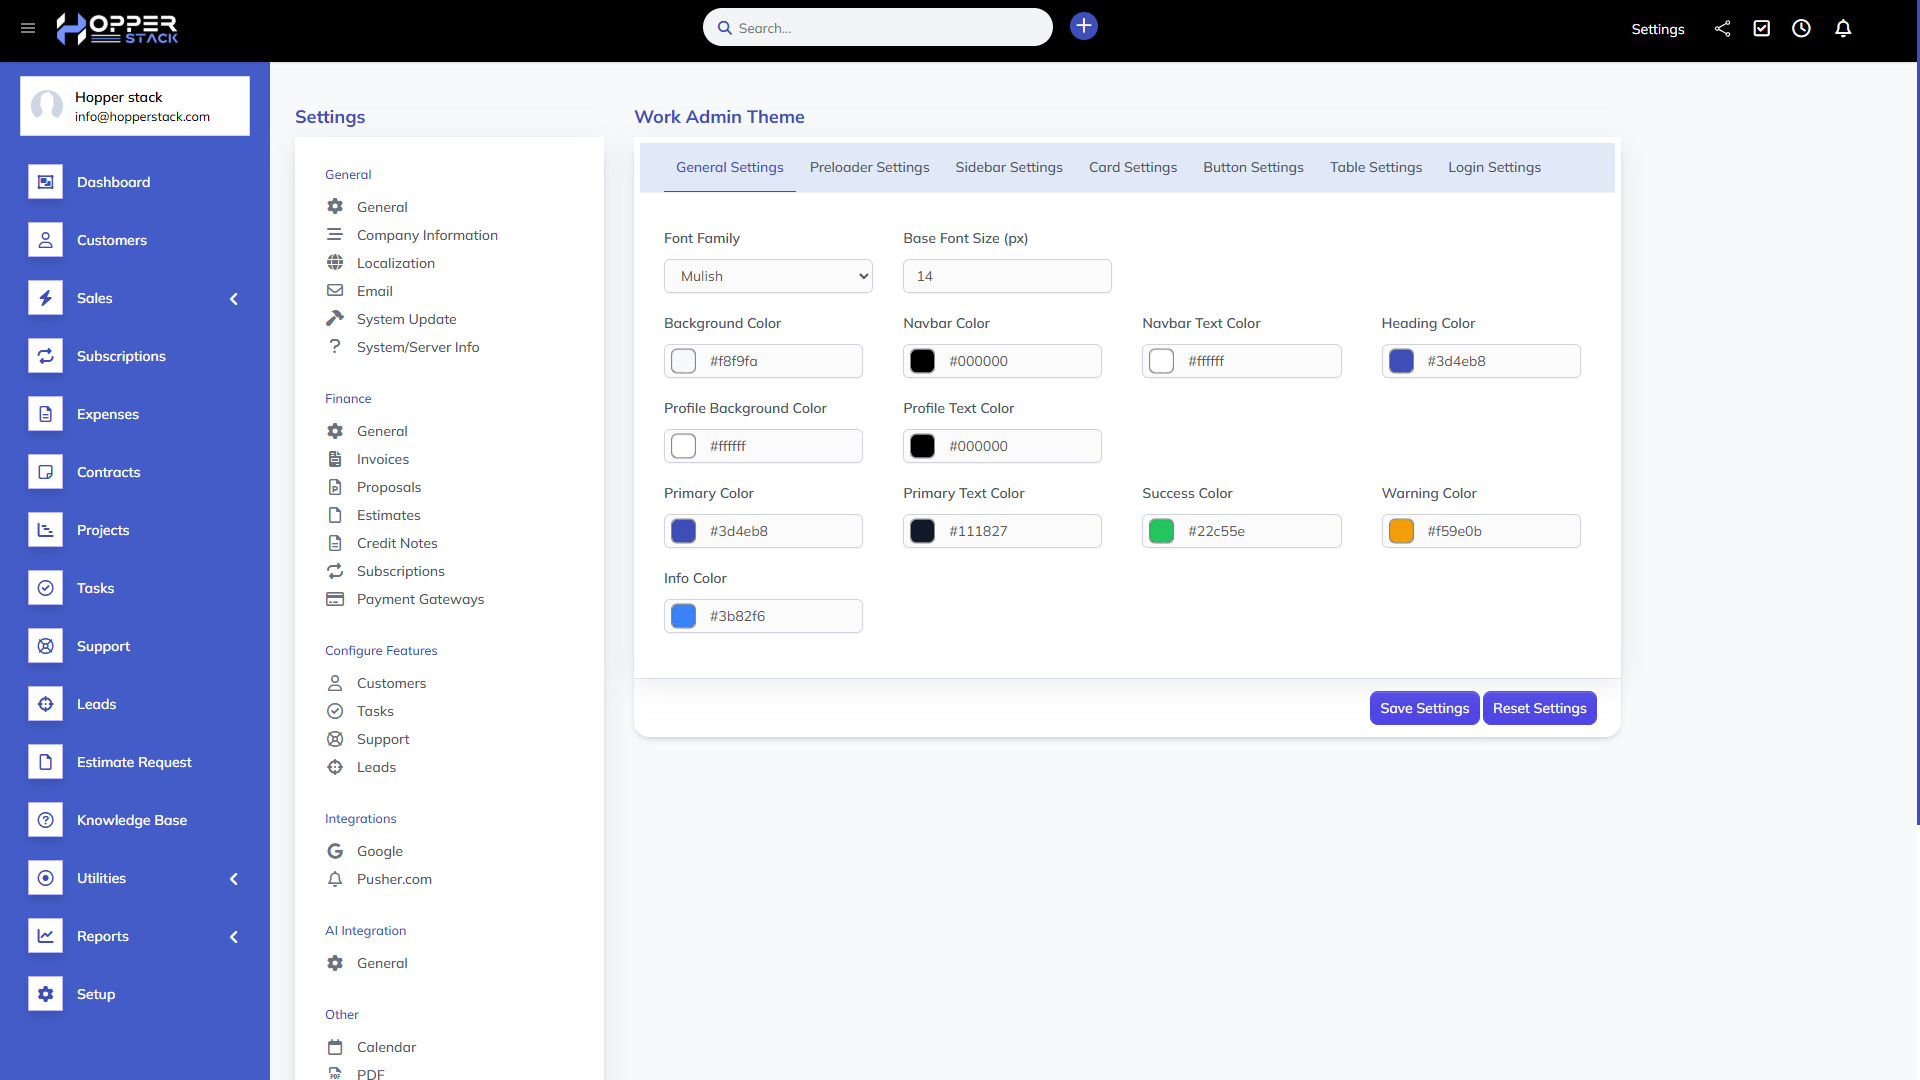
Task: Open the notifications bell icon
Action: (x=1843, y=29)
